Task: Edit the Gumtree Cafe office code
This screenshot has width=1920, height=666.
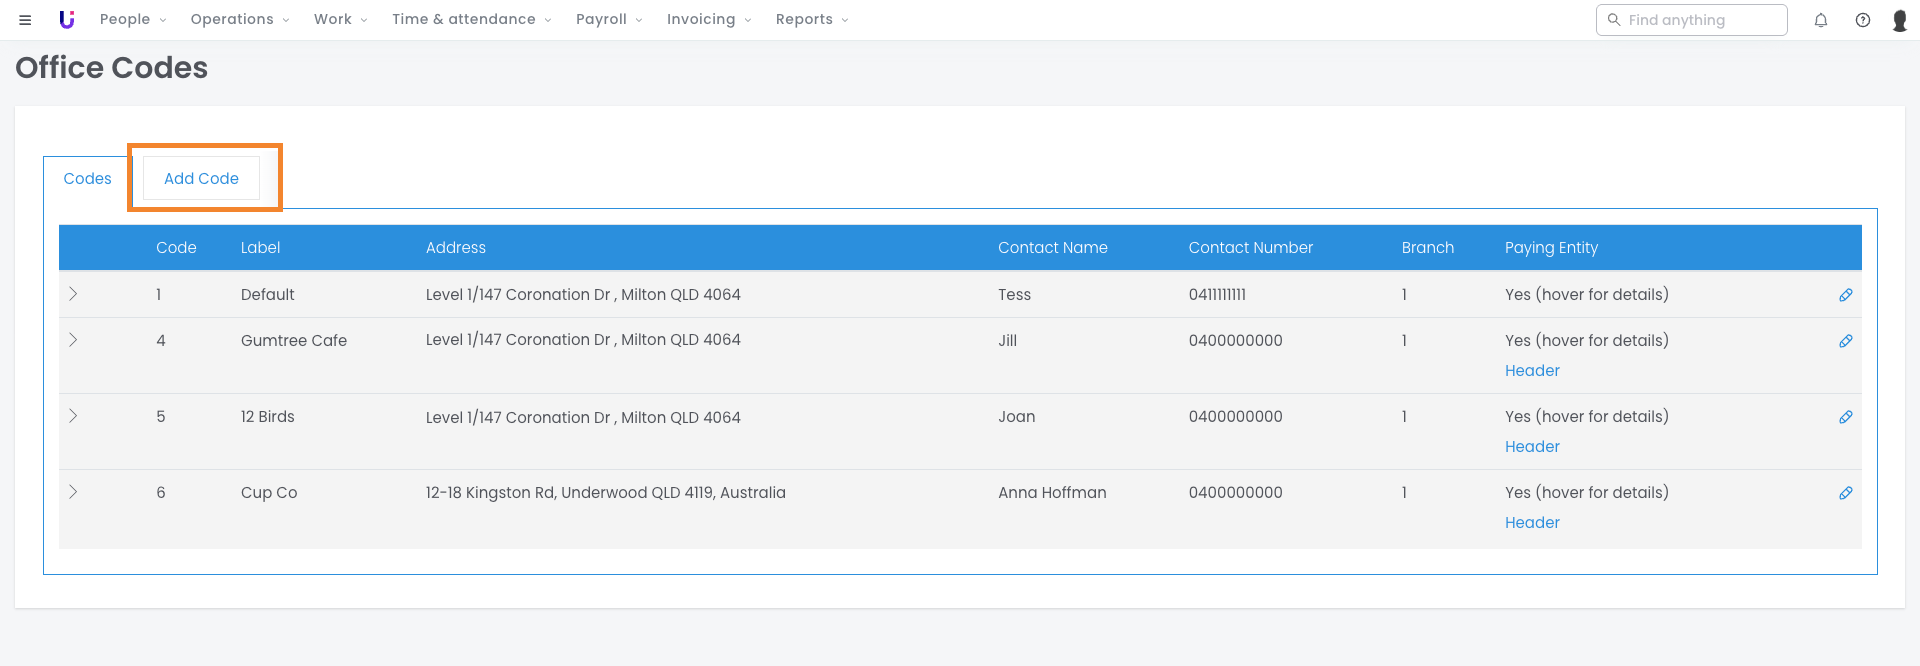Action: point(1846,341)
